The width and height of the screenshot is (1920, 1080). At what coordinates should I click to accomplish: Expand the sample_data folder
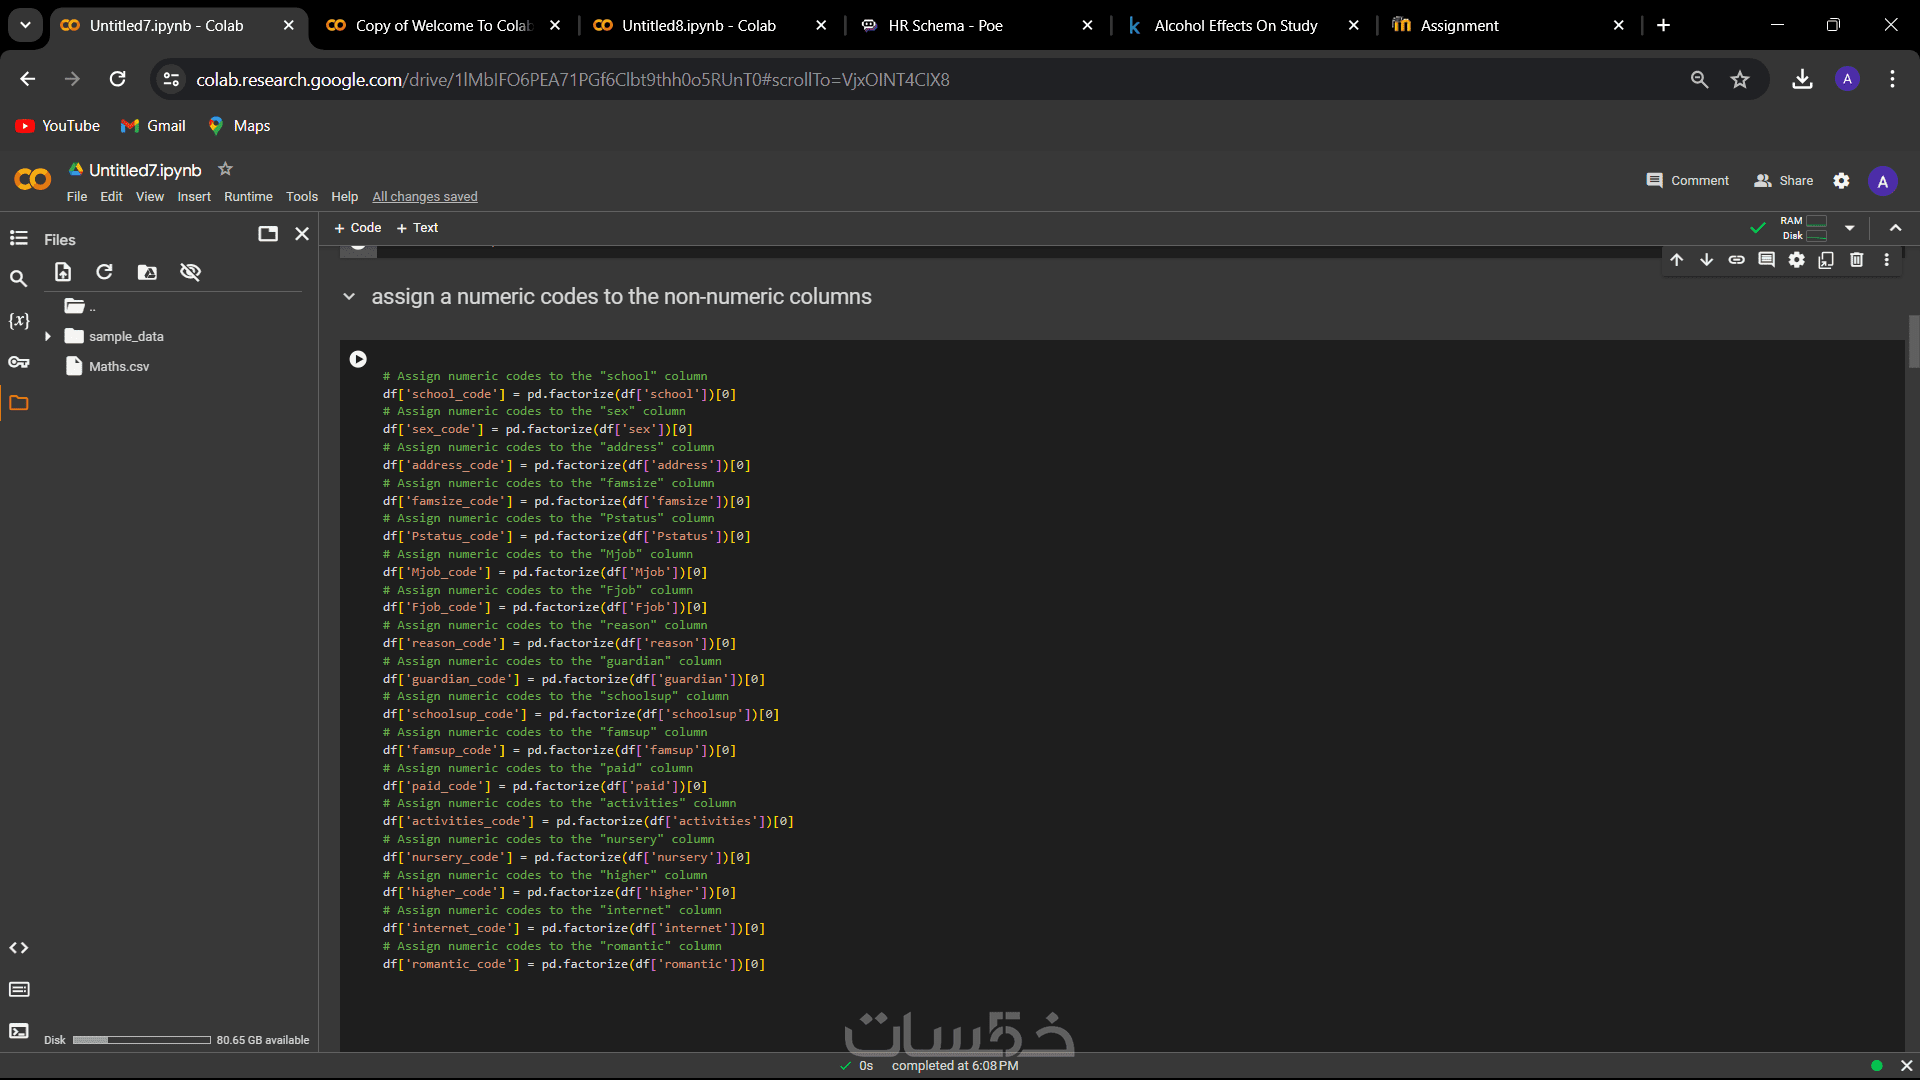48,337
